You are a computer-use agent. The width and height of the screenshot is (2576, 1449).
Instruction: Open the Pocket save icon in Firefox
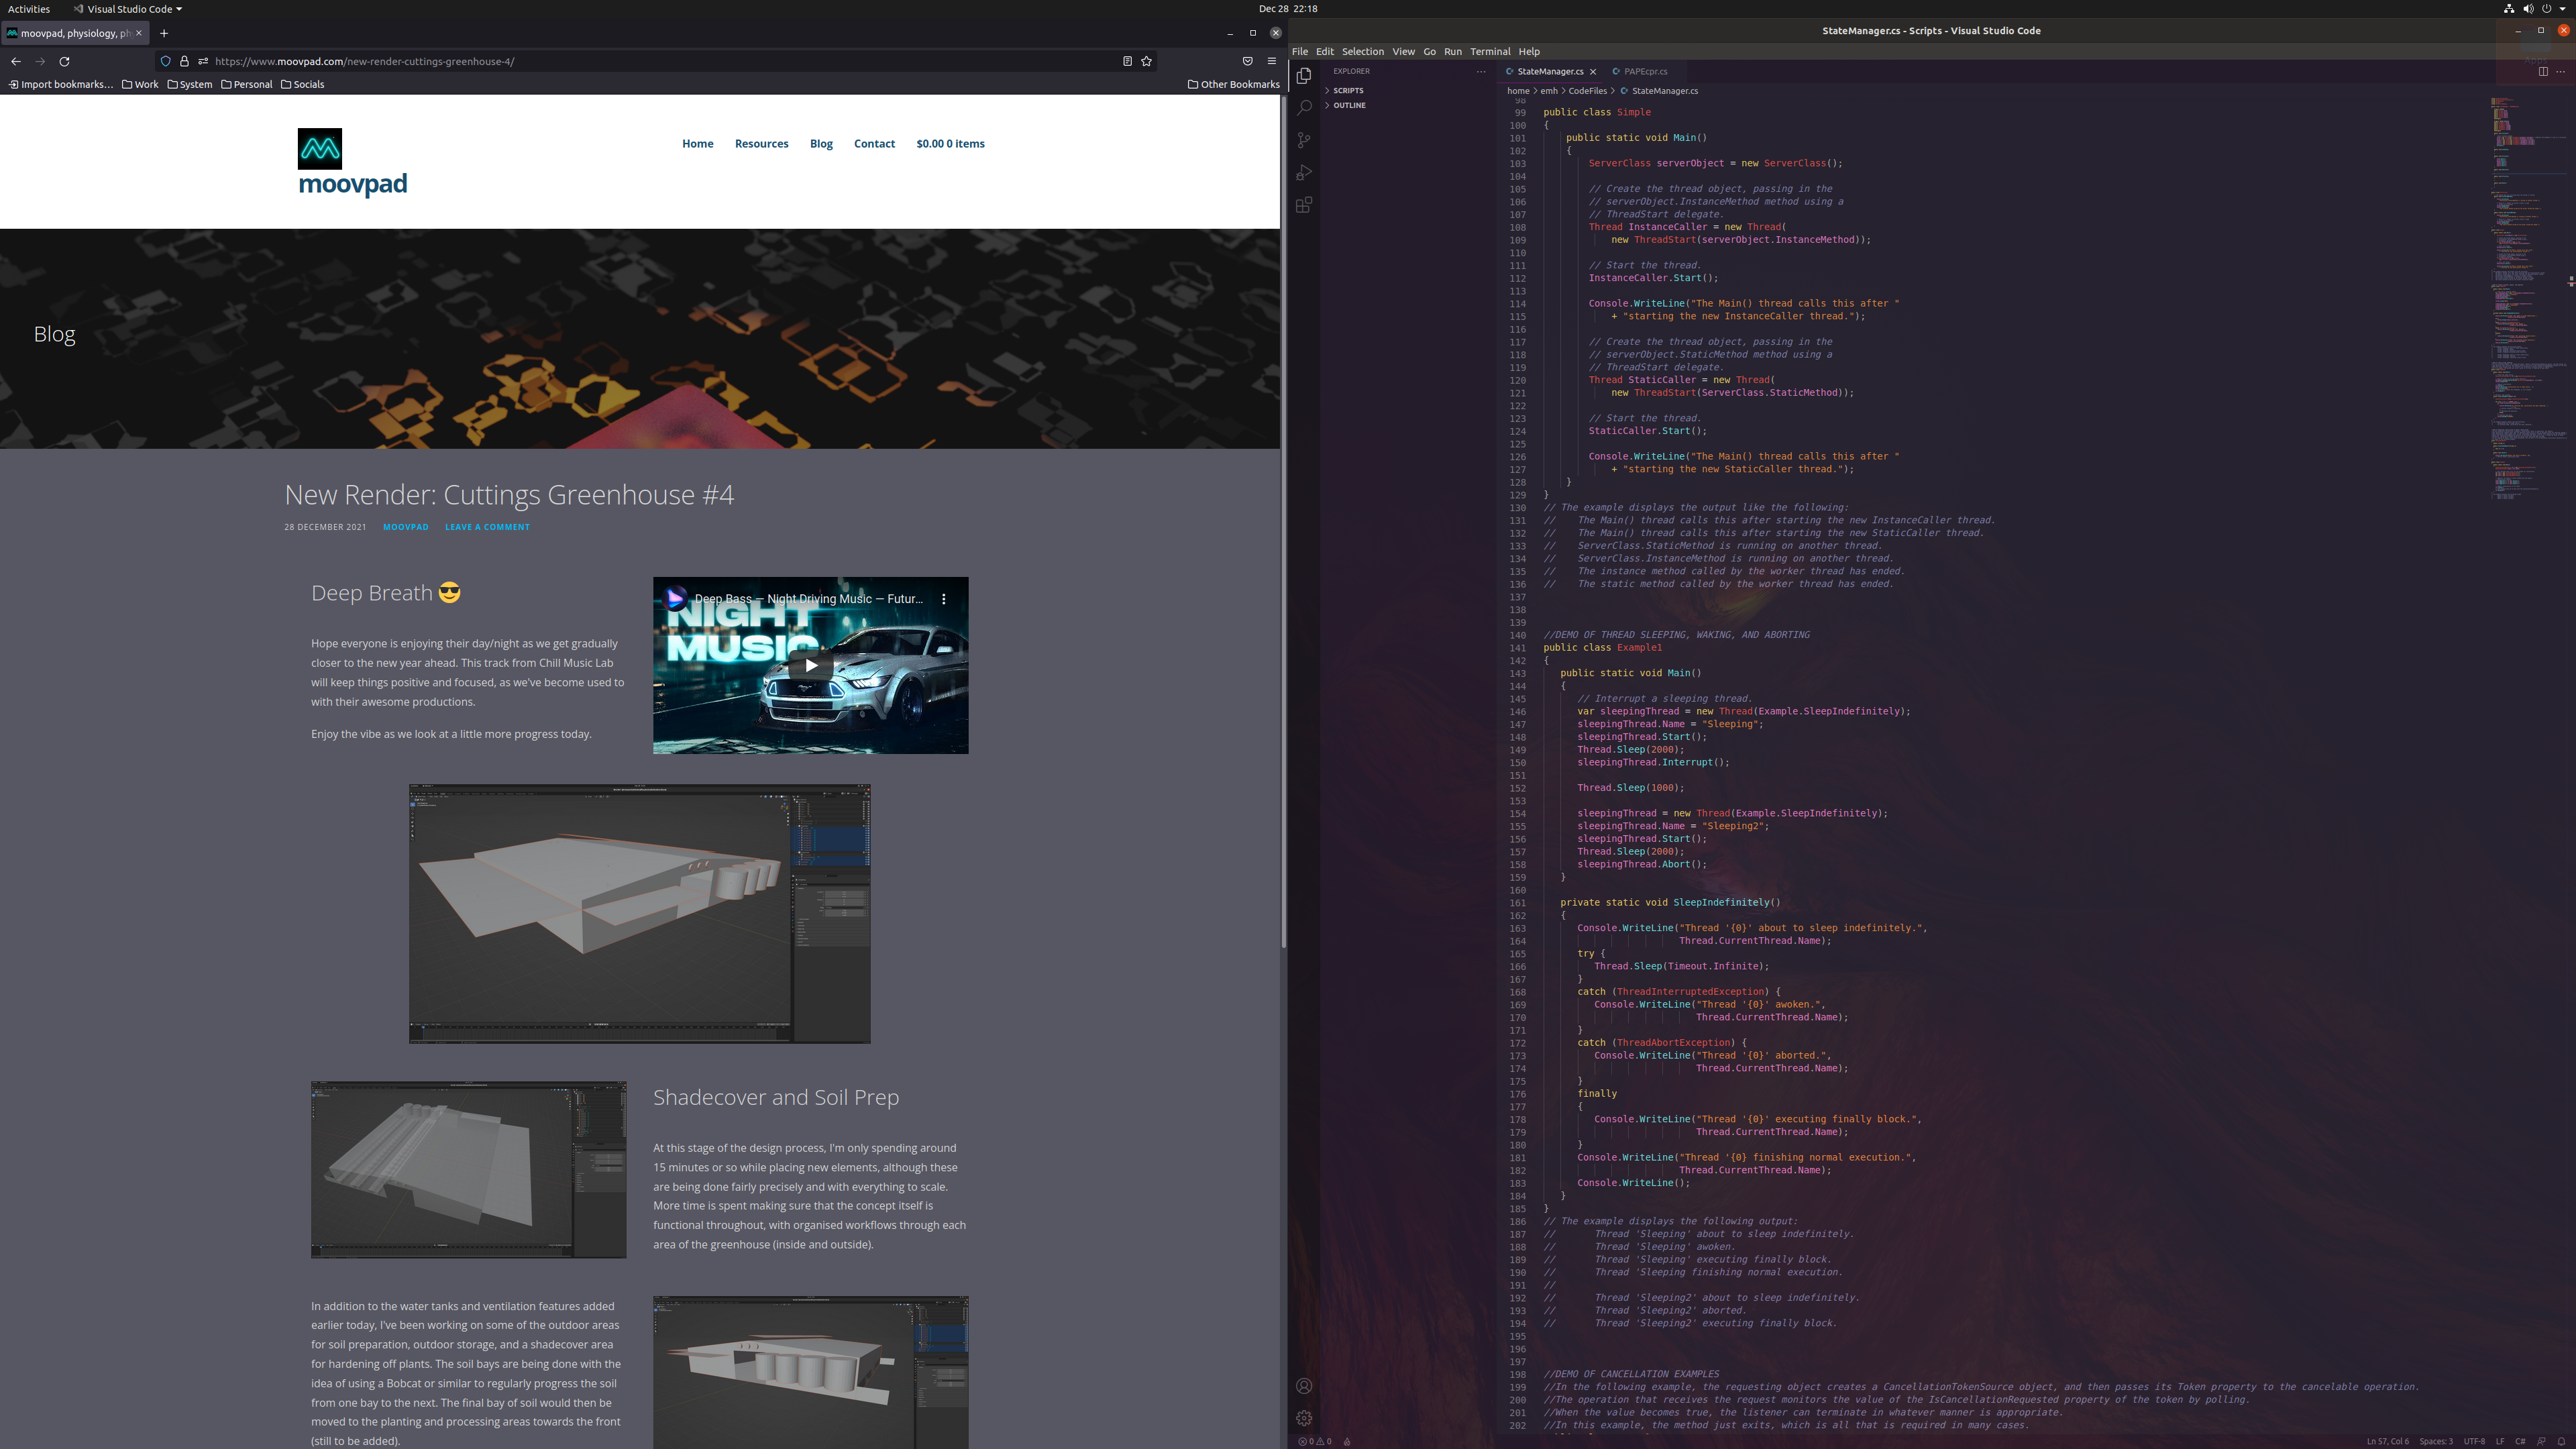coord(1247,61)
